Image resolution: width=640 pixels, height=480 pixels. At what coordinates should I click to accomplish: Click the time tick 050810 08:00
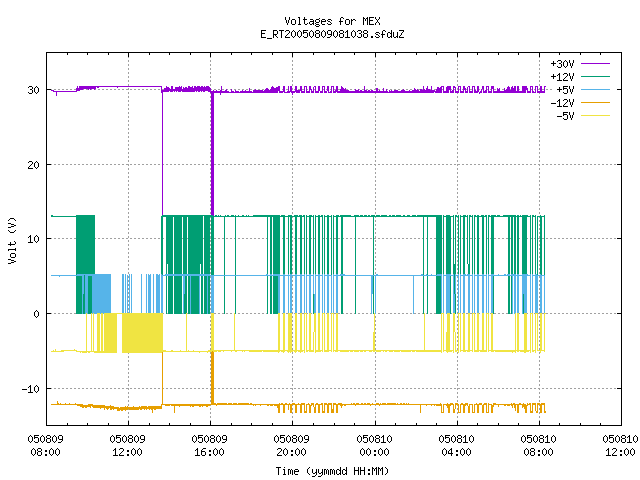[538, 445]
